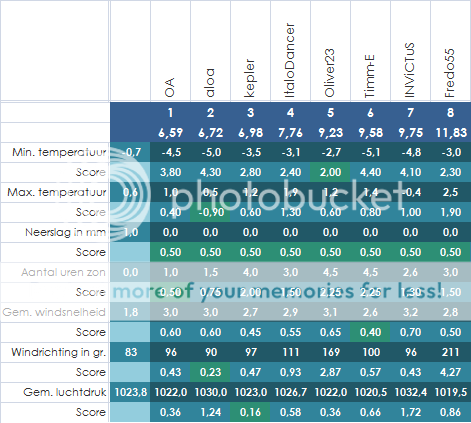Screen dimensions: 471x423
Task: Click the green 0,16 luchtdruk score
Action: click(250, 412)
